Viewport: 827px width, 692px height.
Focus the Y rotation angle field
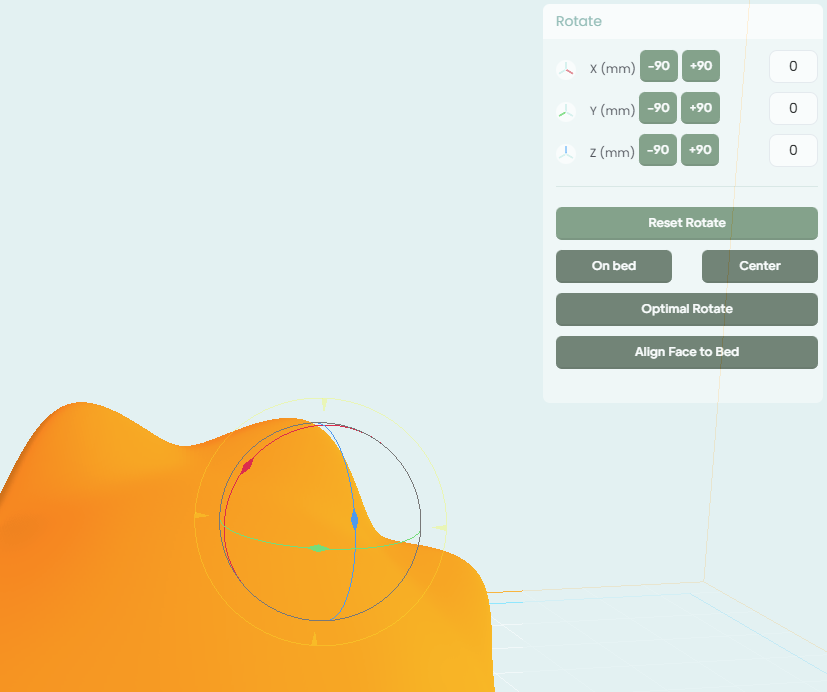click(793, 108)
